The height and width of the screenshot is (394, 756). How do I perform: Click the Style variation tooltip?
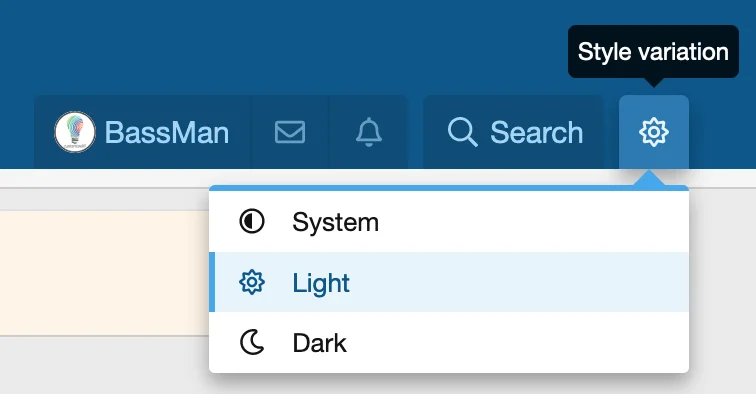pos(653,52)
